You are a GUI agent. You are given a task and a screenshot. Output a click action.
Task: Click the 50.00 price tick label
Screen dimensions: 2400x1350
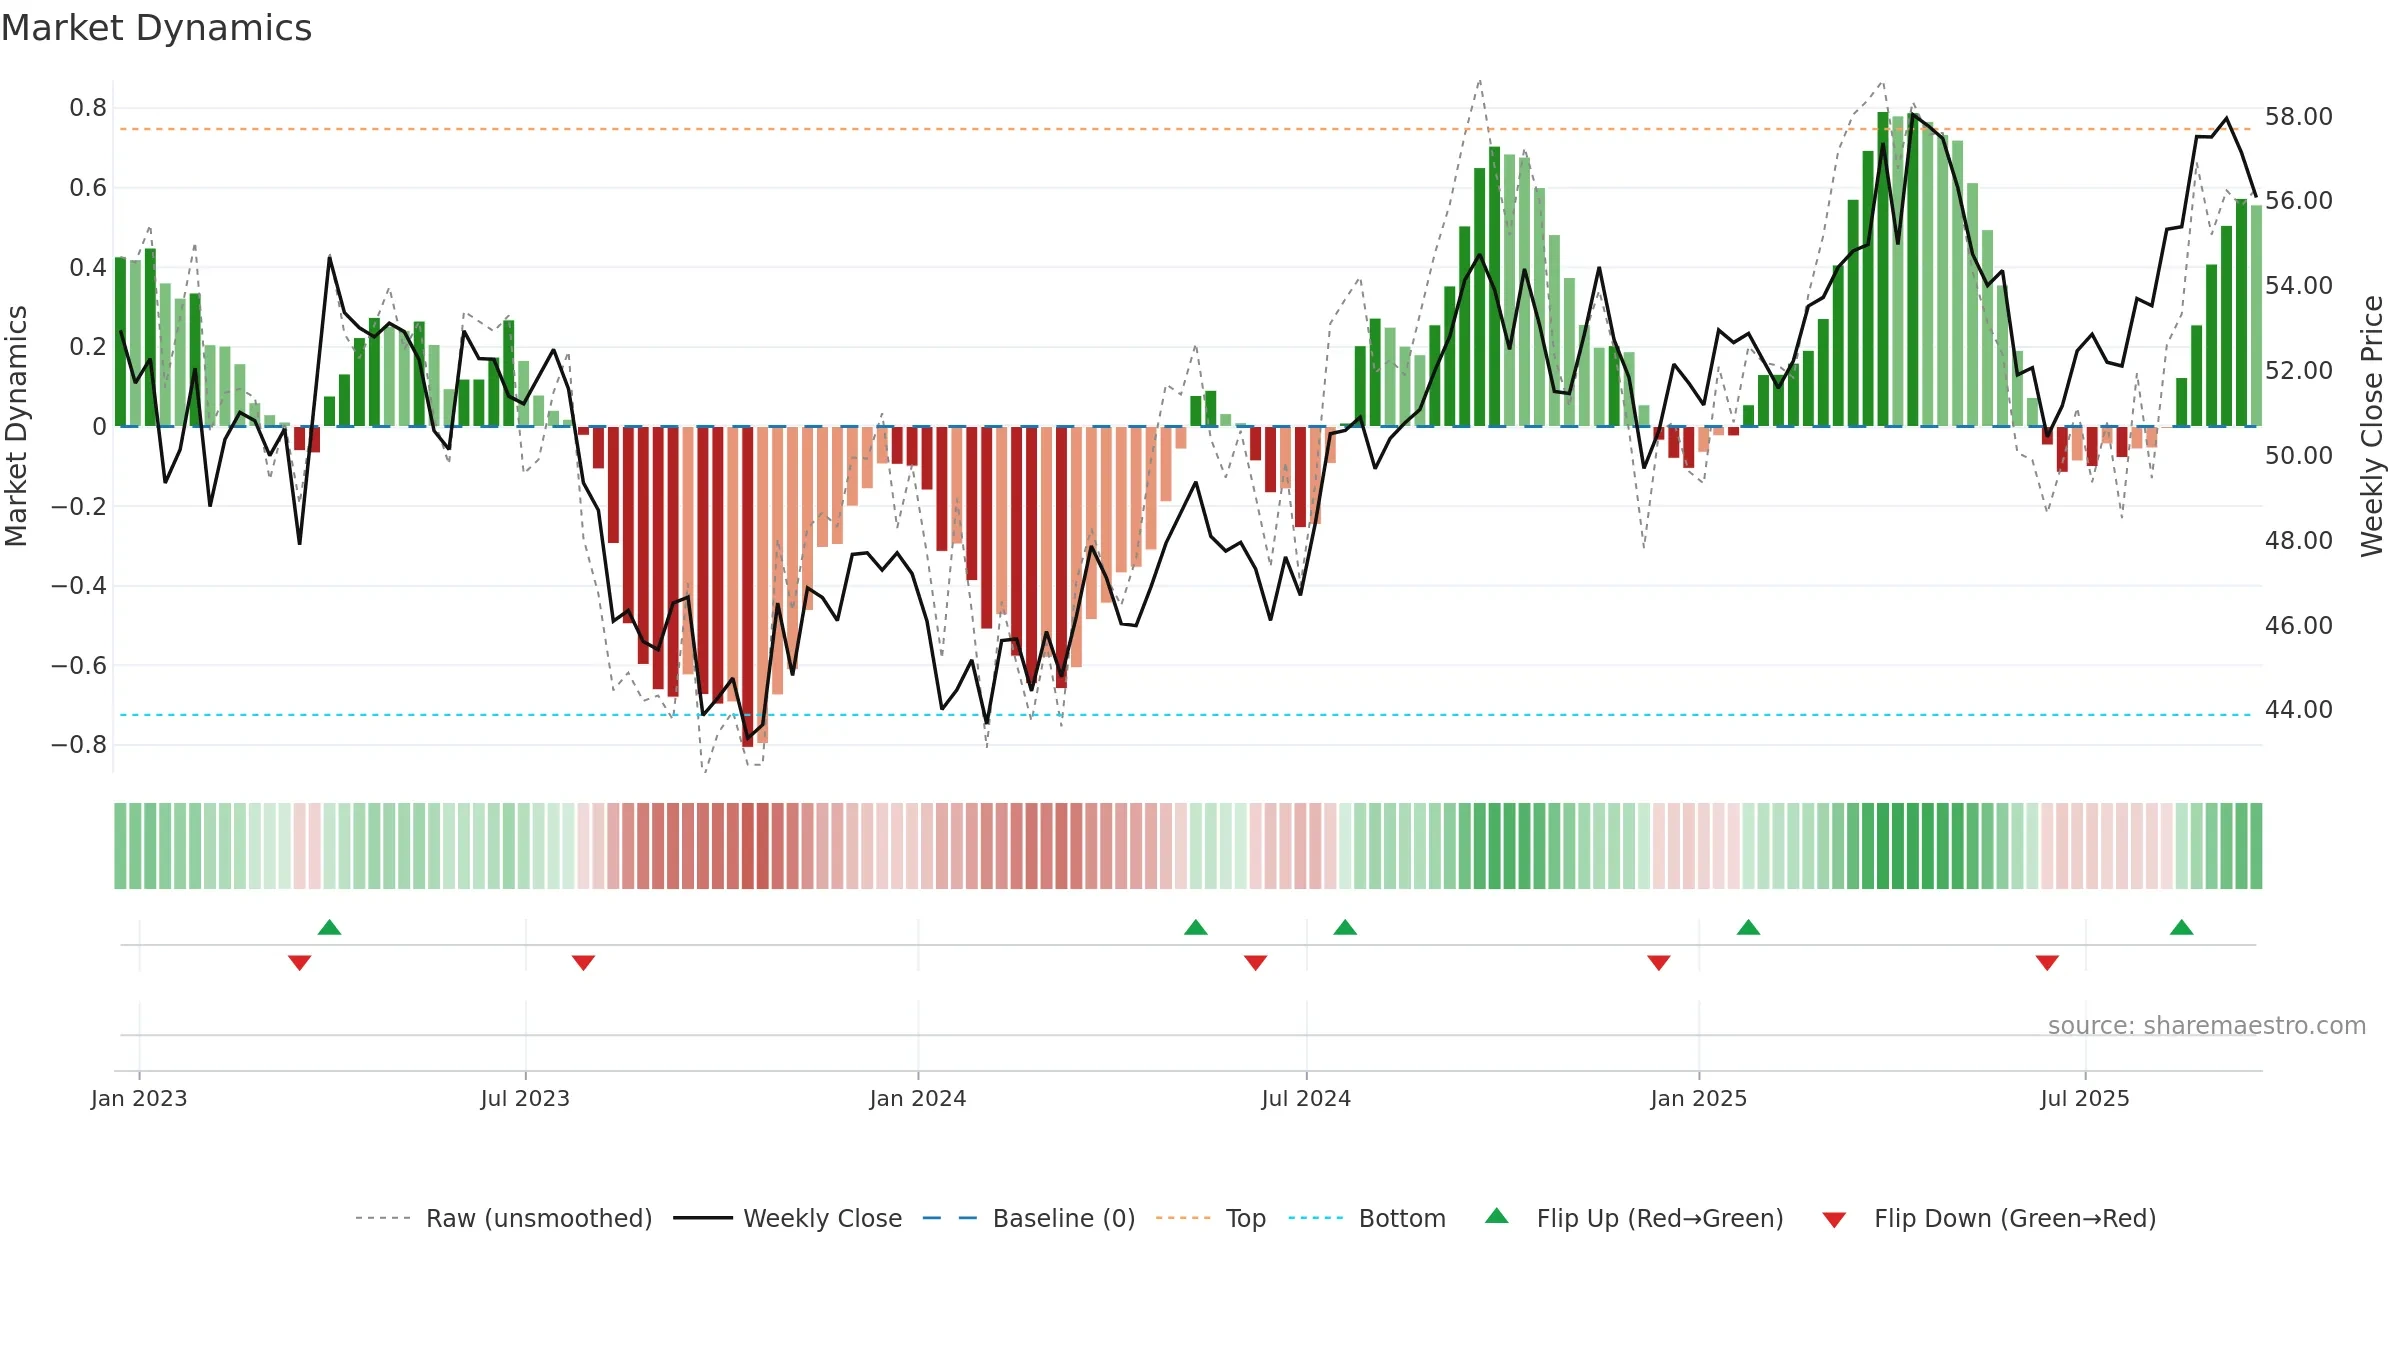tap(2299, 456)
